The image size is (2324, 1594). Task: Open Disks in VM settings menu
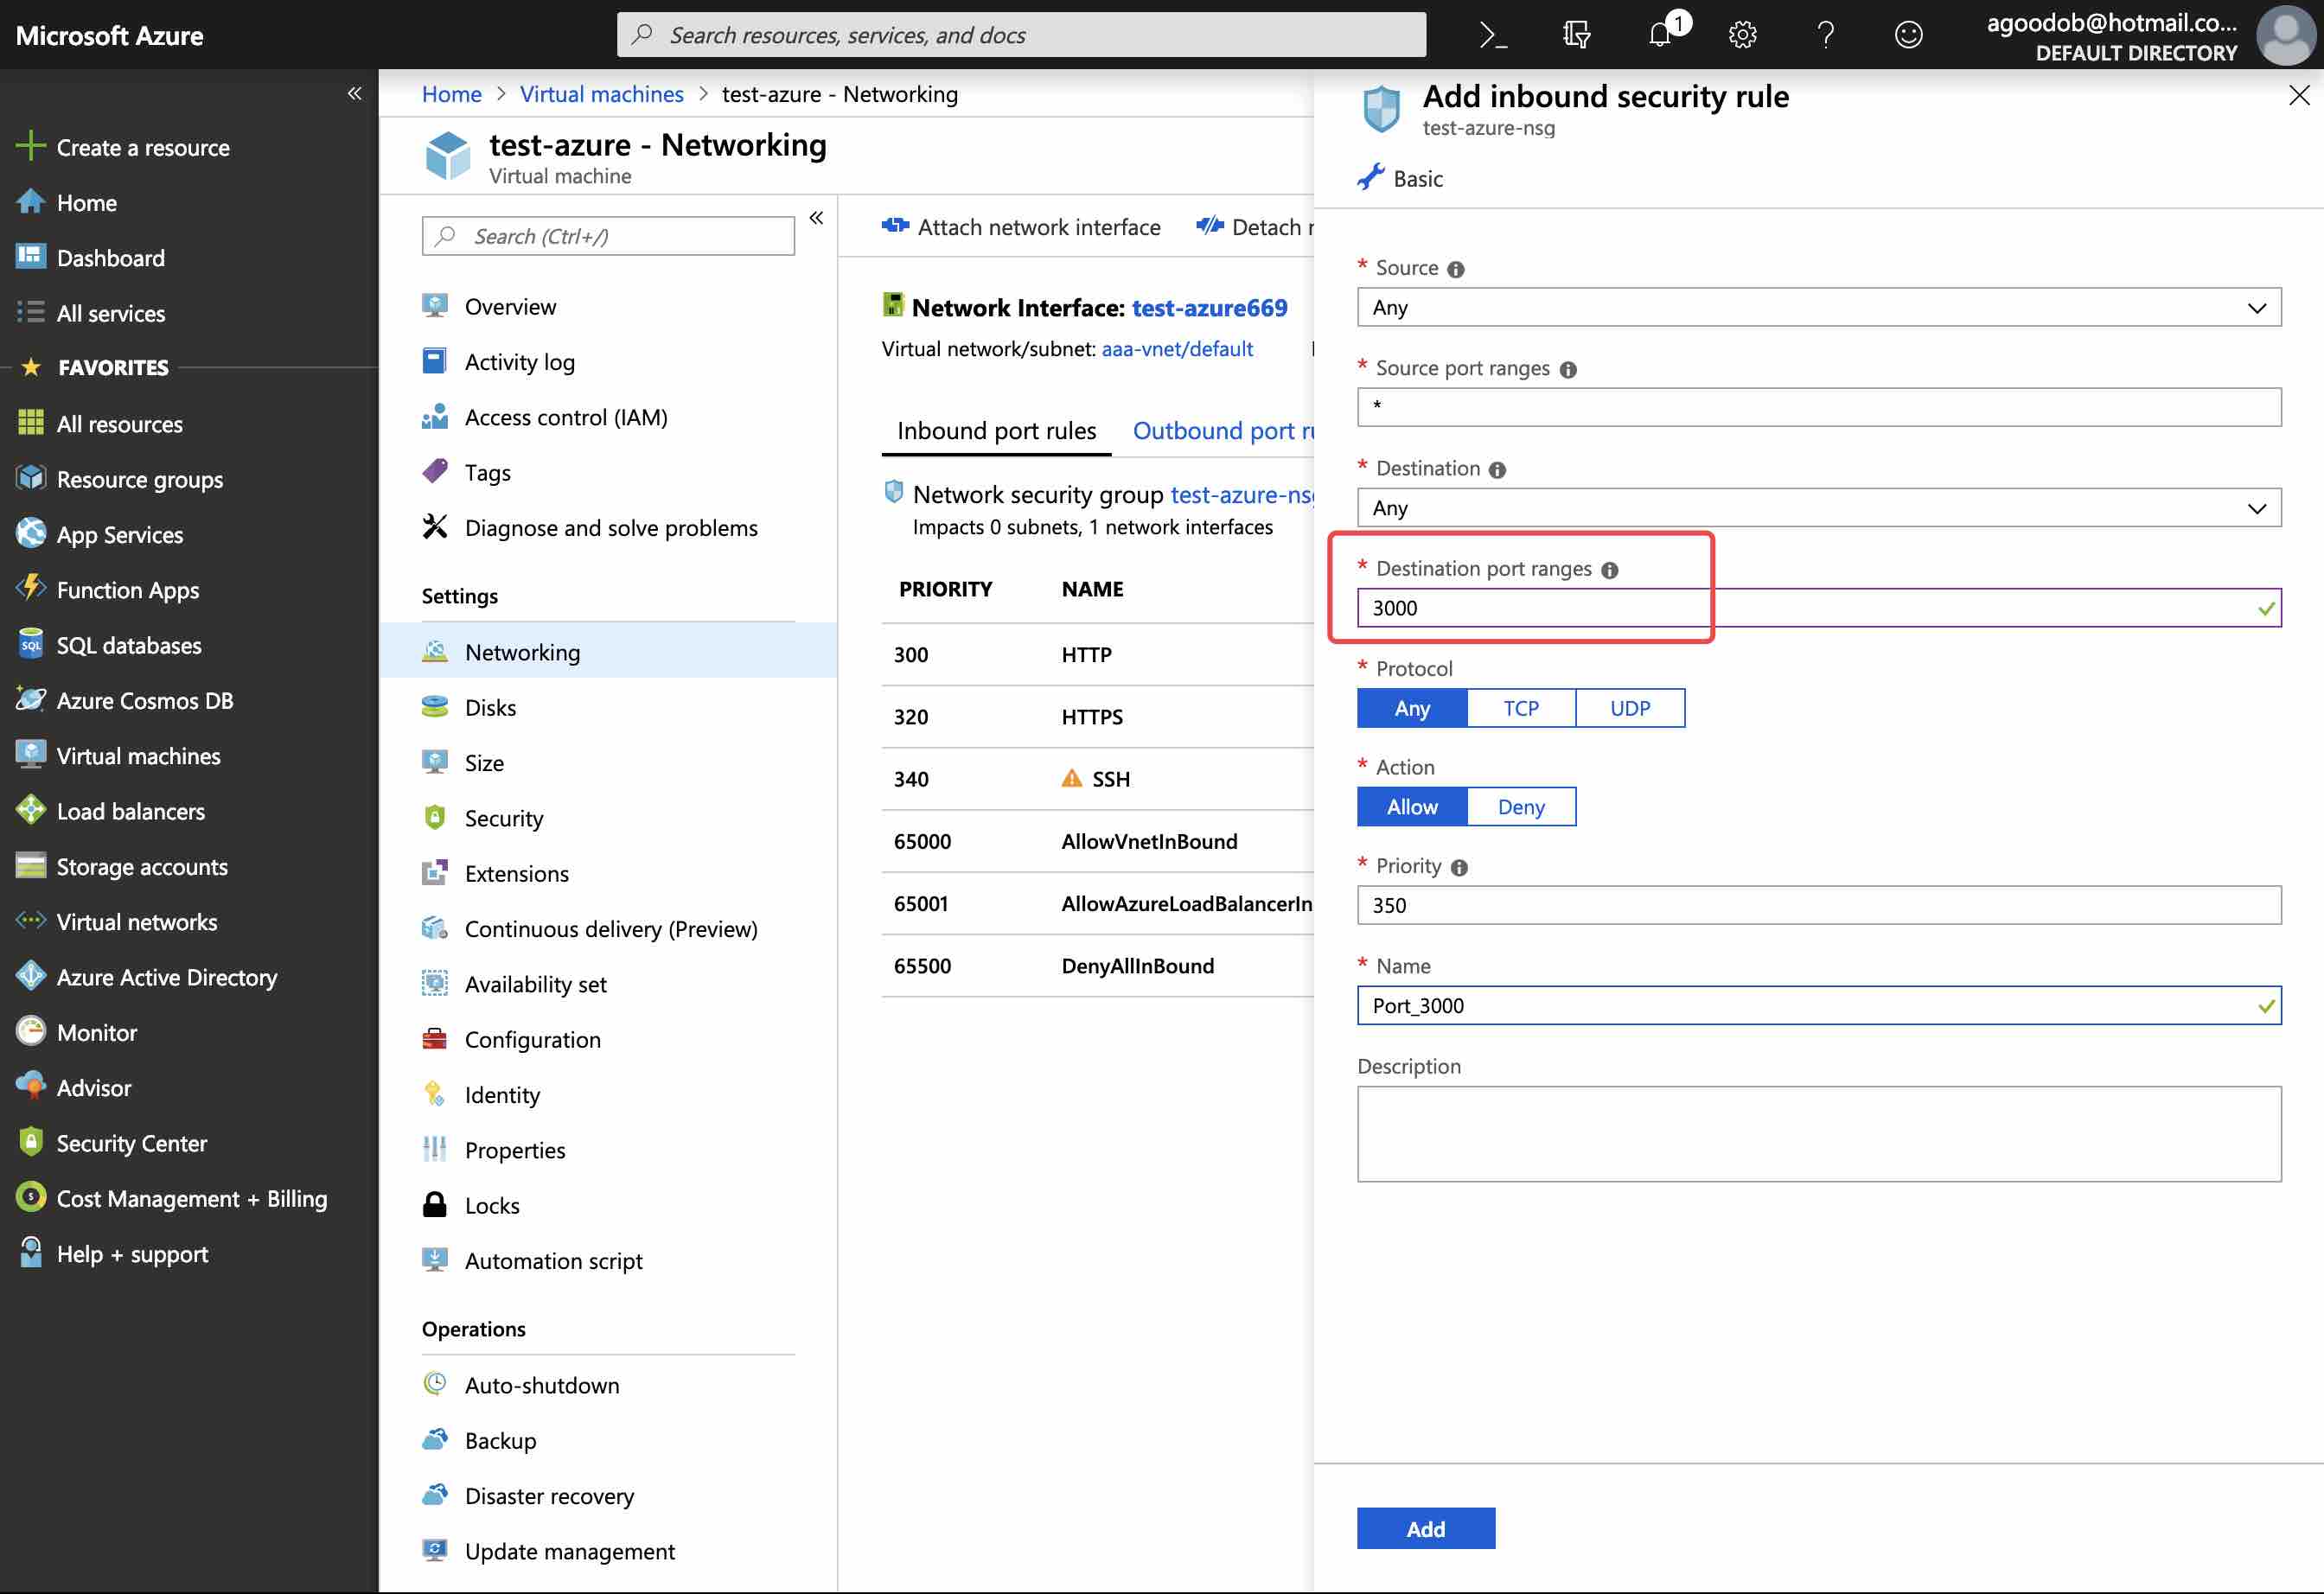click(x=490, y=708)
